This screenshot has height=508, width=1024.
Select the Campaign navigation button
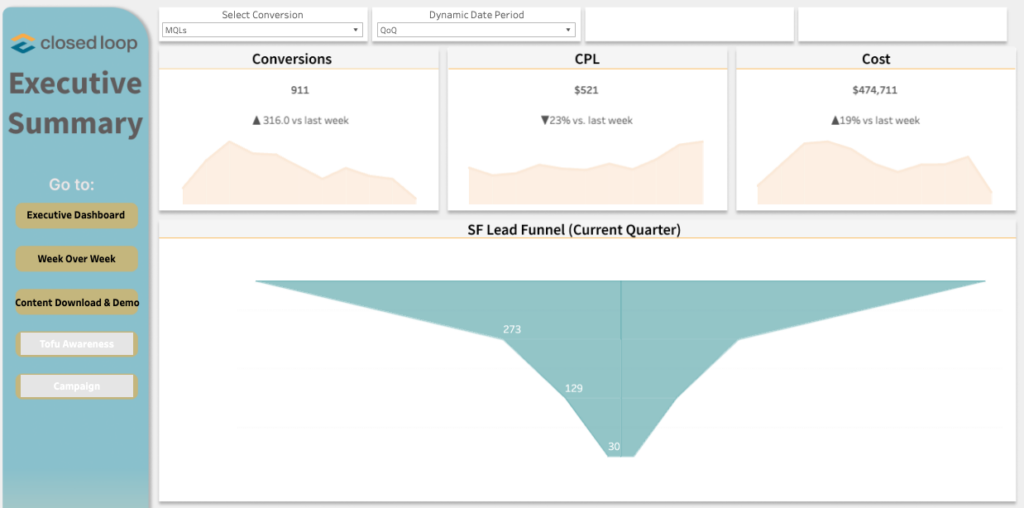pyautogui.click(x=76, y=386)
